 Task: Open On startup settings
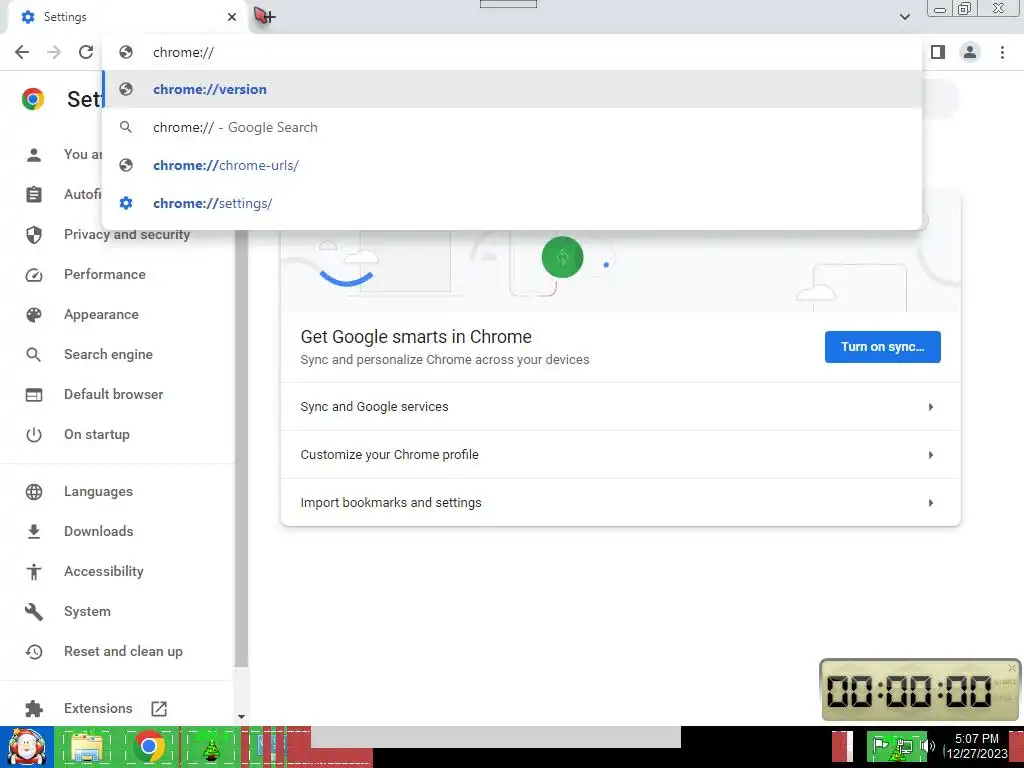[x=97, y=434]
